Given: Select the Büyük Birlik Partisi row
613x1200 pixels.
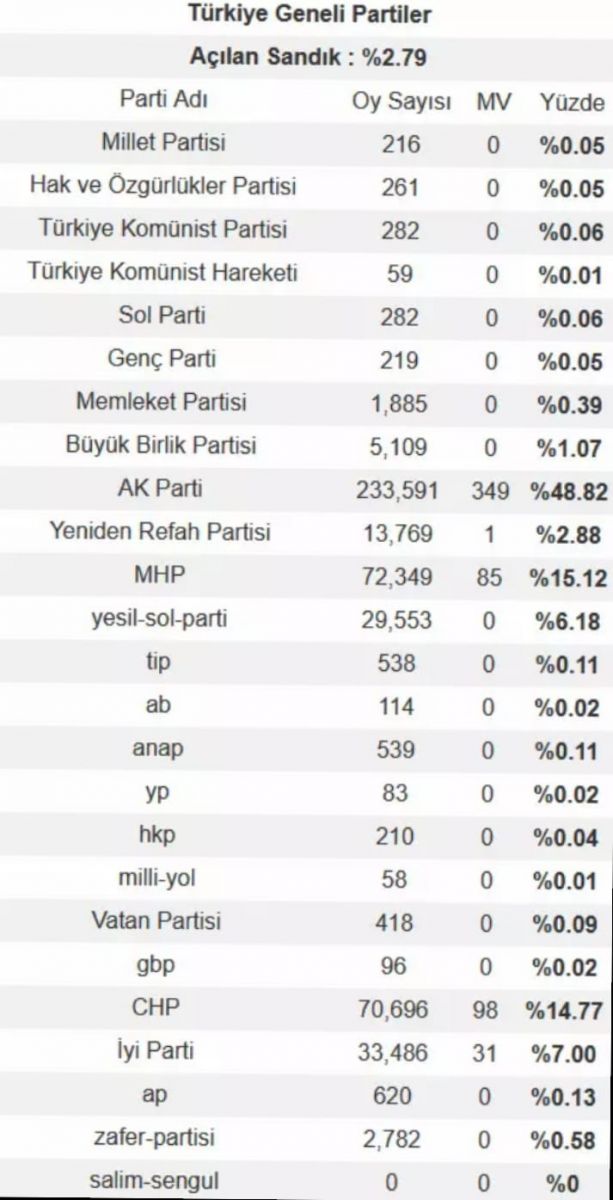Looking at the screenshot, I should [x=306, y=446].
